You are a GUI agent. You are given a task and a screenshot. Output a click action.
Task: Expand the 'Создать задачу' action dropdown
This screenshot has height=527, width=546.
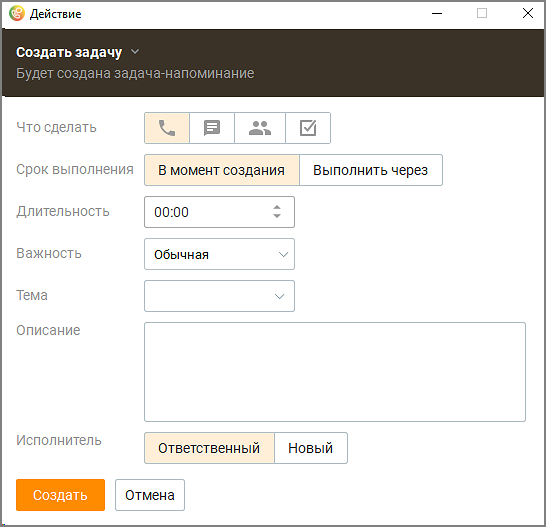[135, 52]
